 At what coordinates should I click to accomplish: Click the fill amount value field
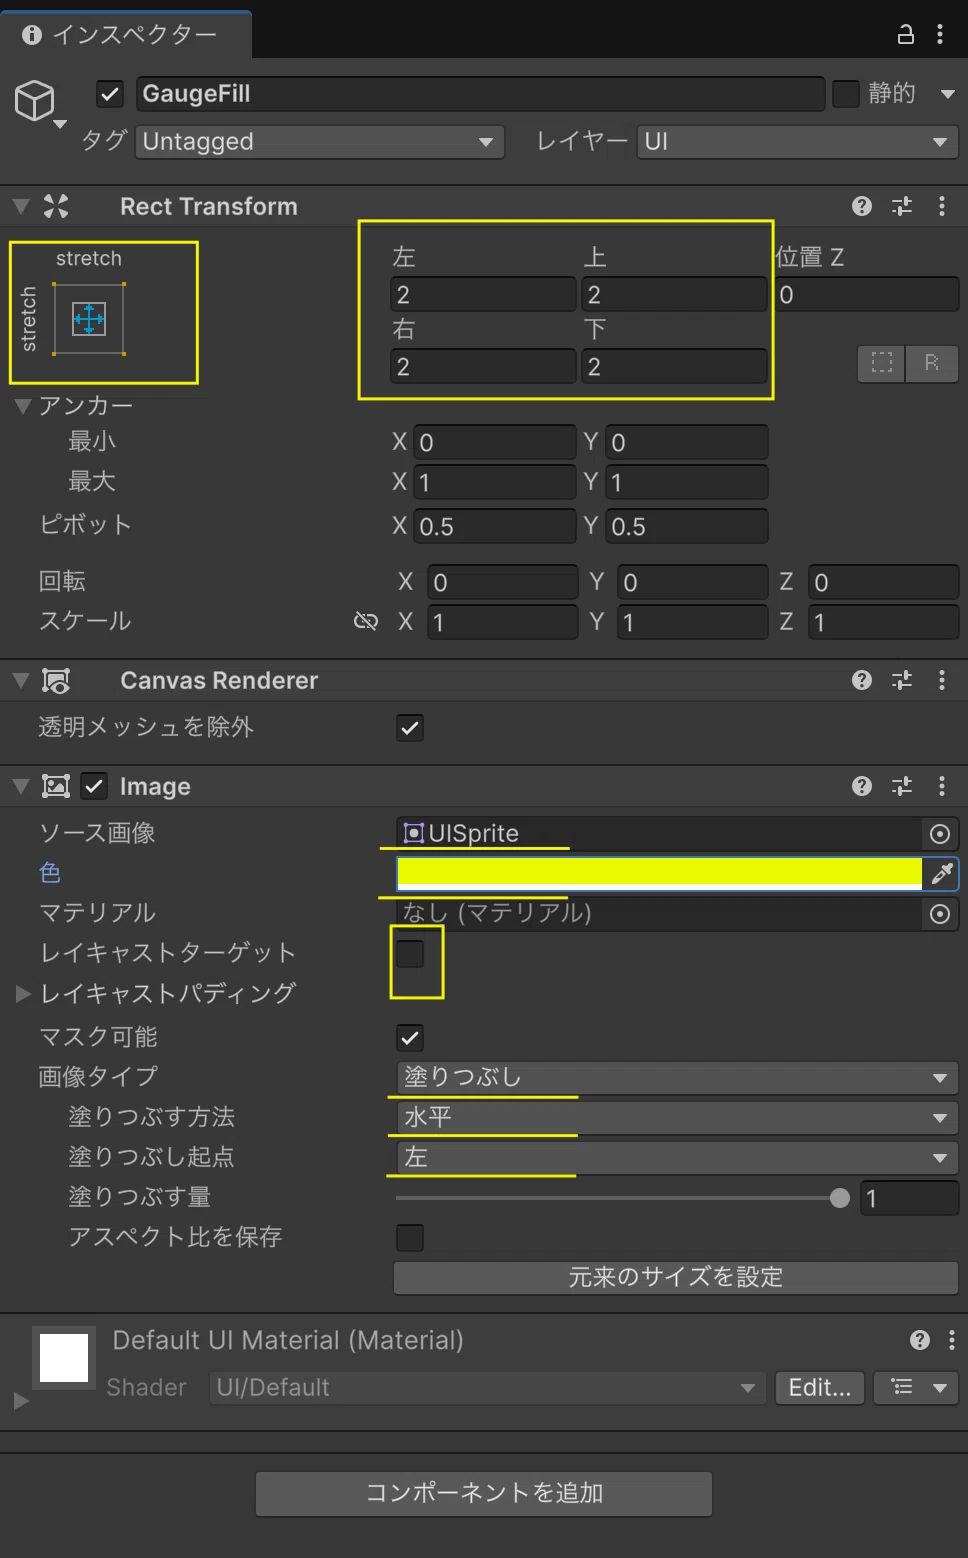click(910, 1198)
